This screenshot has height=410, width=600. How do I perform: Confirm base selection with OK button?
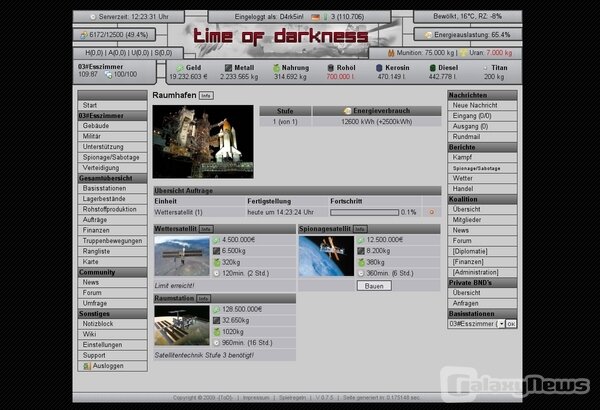pyautogui.click(x=511, y=324)
